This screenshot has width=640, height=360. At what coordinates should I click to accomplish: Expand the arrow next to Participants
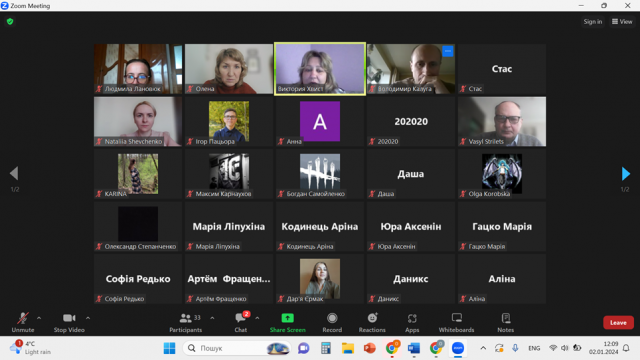(212, 318)
